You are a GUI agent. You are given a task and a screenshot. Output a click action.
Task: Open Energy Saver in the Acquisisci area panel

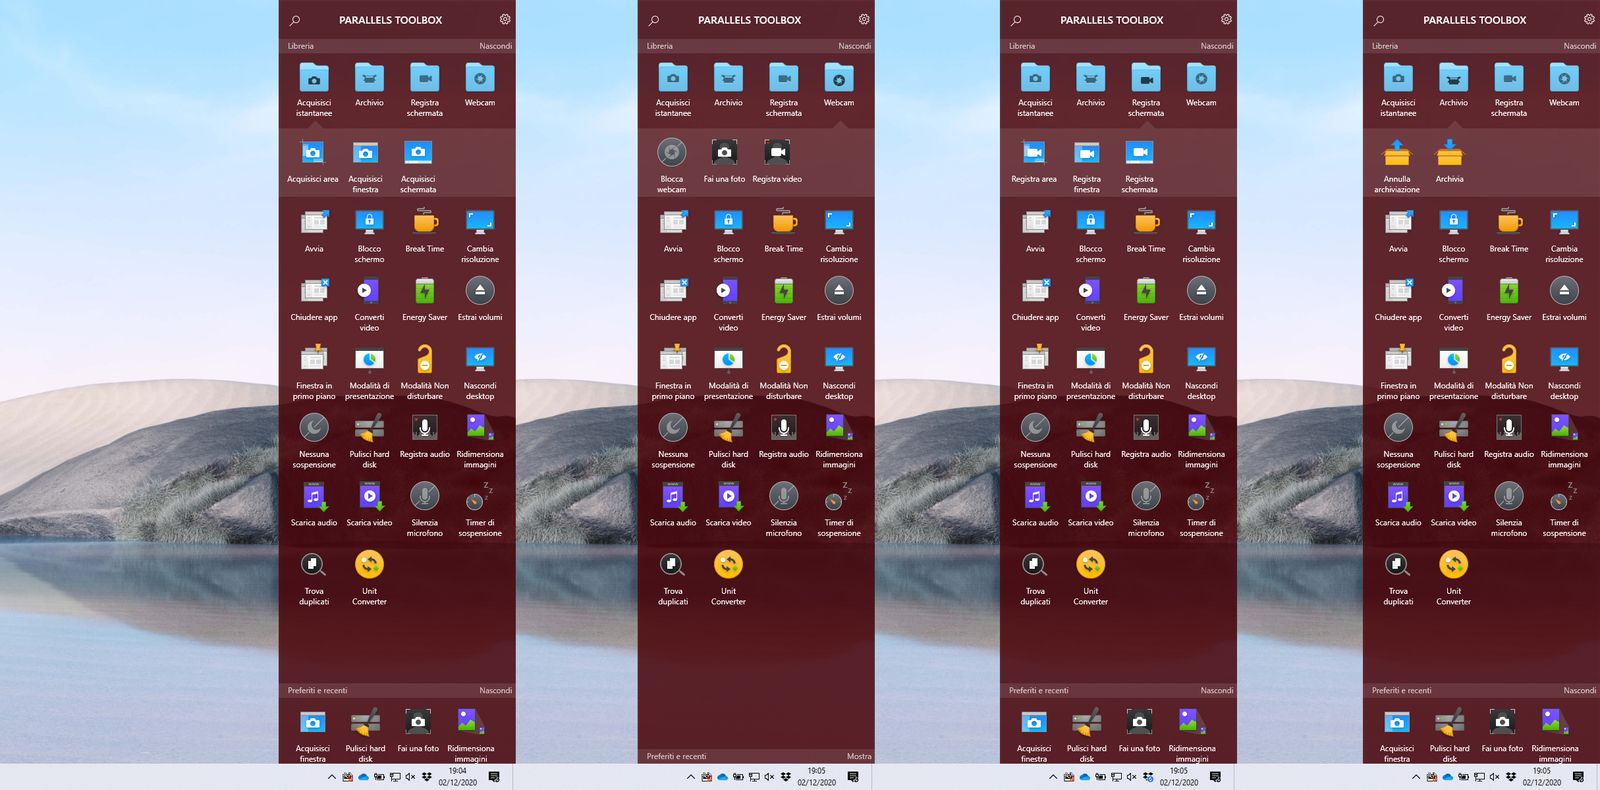pos(425,299)
